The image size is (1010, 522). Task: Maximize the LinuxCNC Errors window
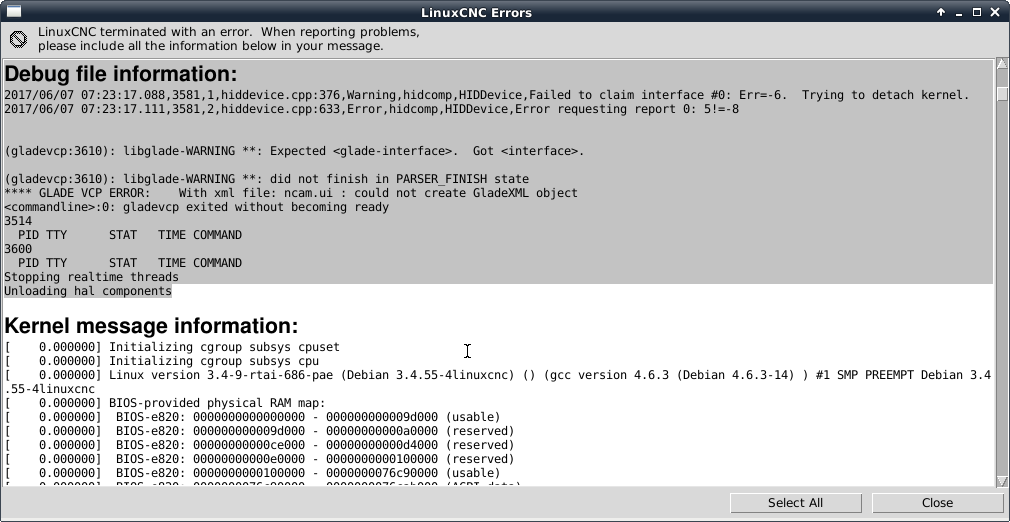coord(977,12)
